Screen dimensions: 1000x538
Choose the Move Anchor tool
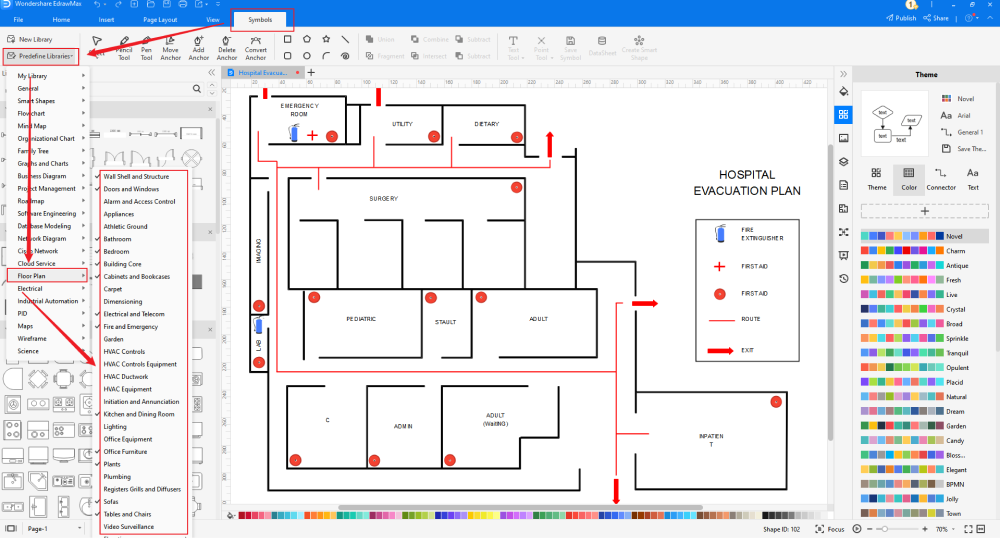point(170,48)
